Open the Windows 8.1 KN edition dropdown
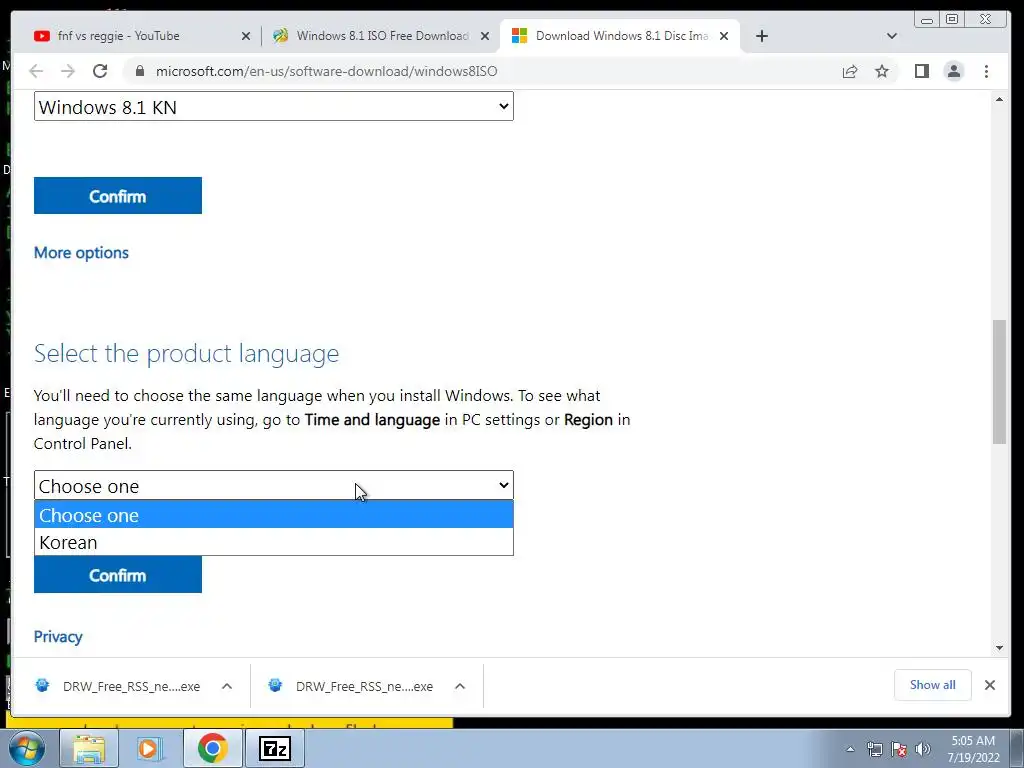 tap(274, 106)
